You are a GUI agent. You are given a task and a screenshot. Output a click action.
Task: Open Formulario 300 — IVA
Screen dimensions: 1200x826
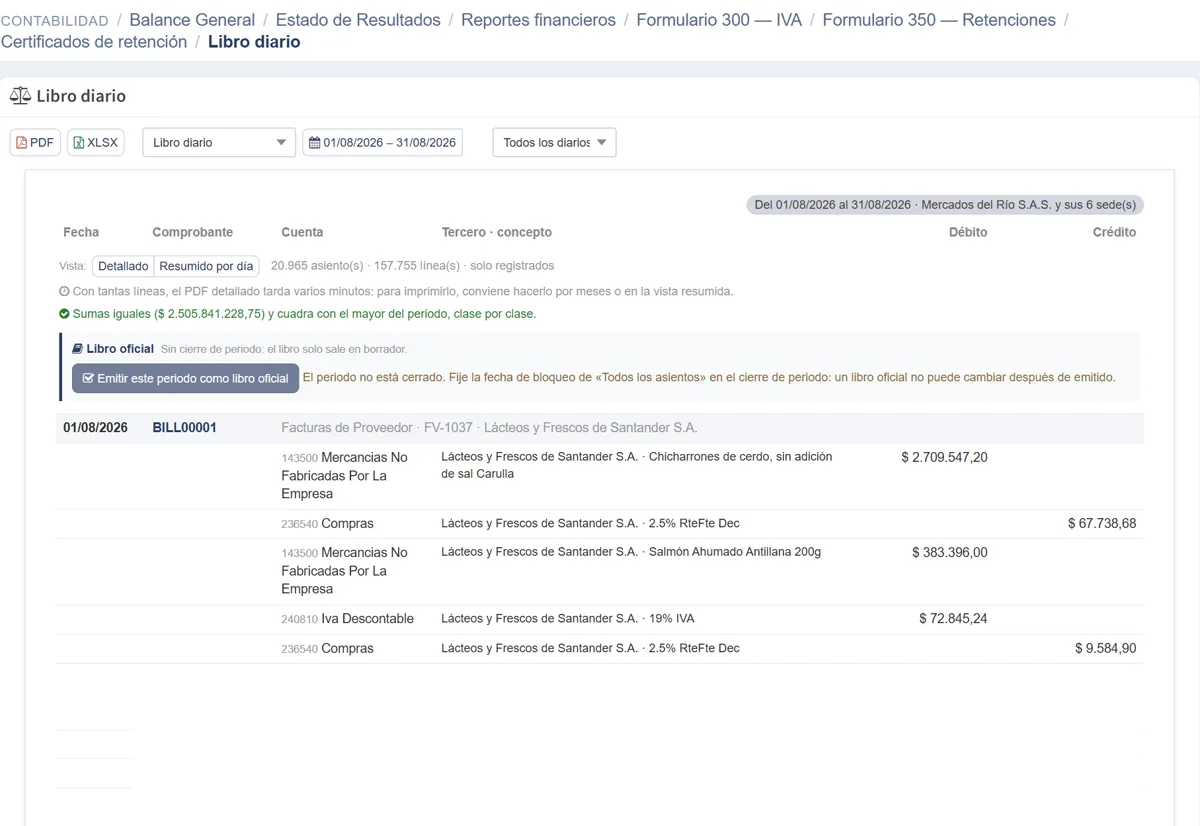719,20
